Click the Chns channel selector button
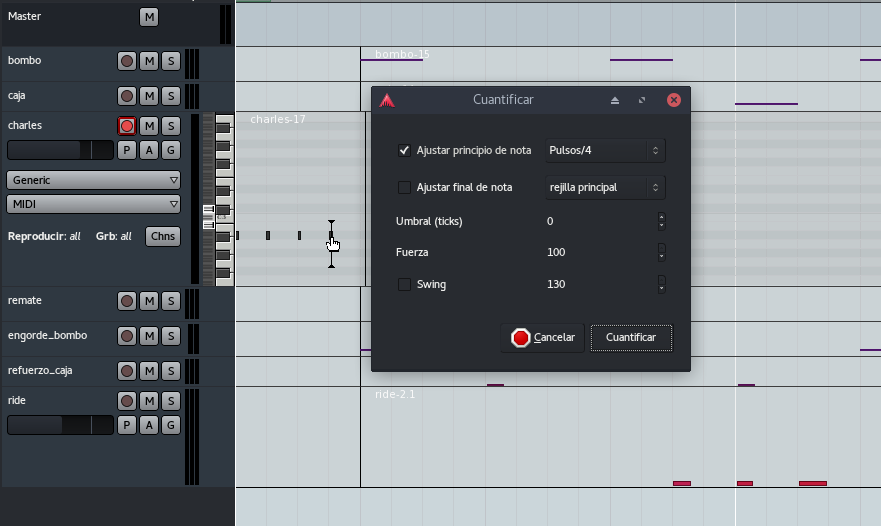881x526 pixels. click(x=163, y=236)
